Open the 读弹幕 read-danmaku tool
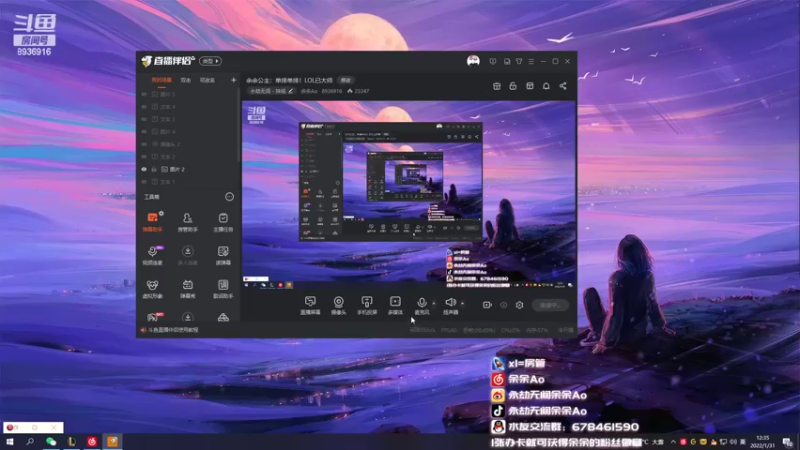The height and width of the screenshot is (450, 800). pos(223,255)
